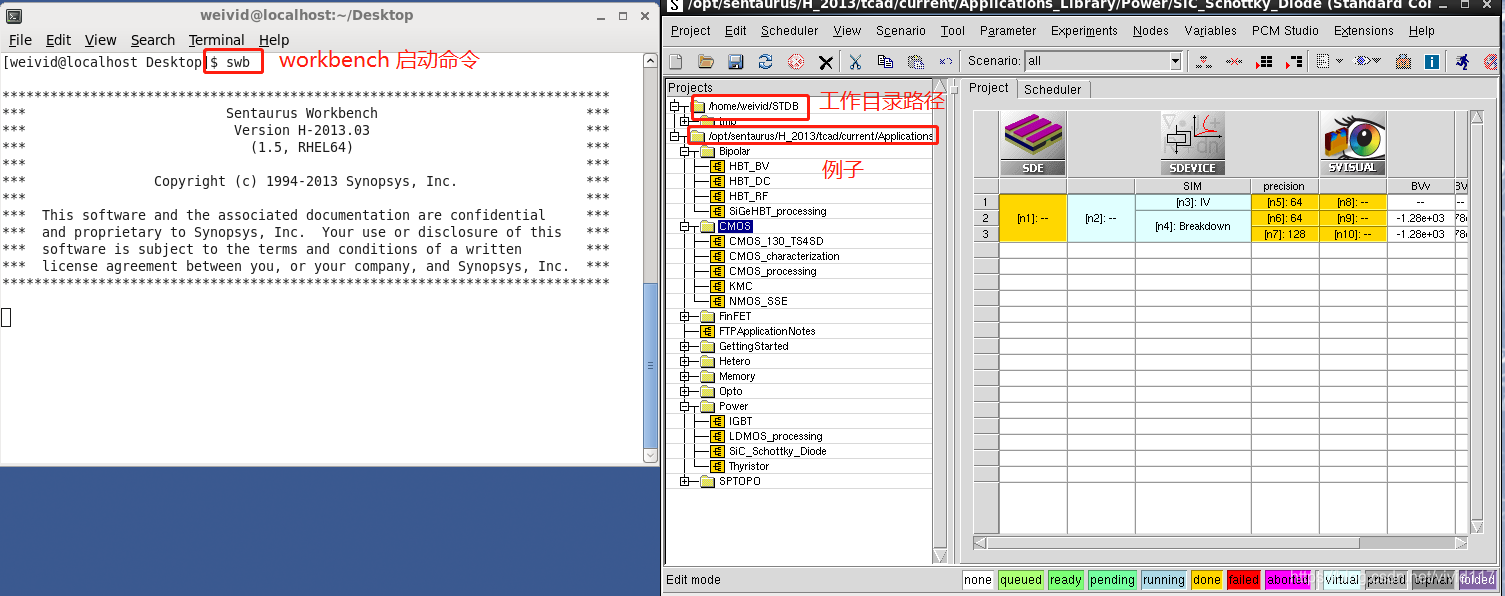Viewport: 1505px width, 596px height.
Task: Expand the SPTOPO folder node
Action: (685, 482)
